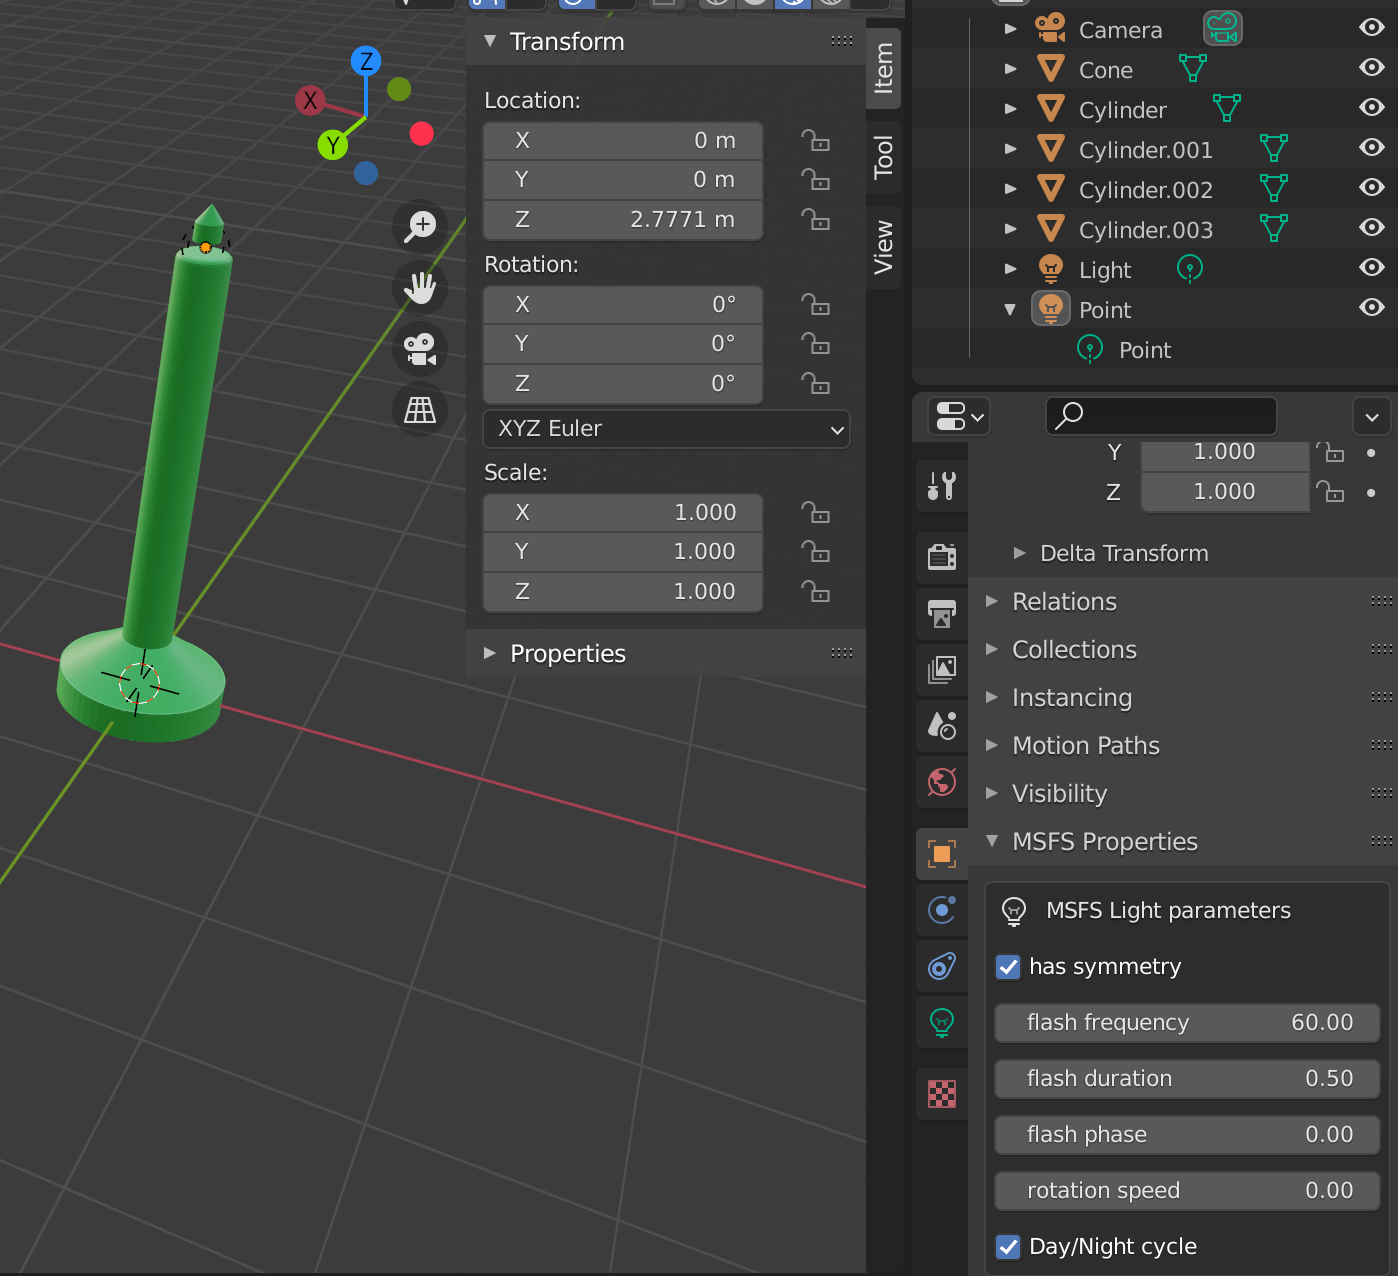1398x1276 pixels.
Task: Click the properties search field
Action: [1161, 416]
